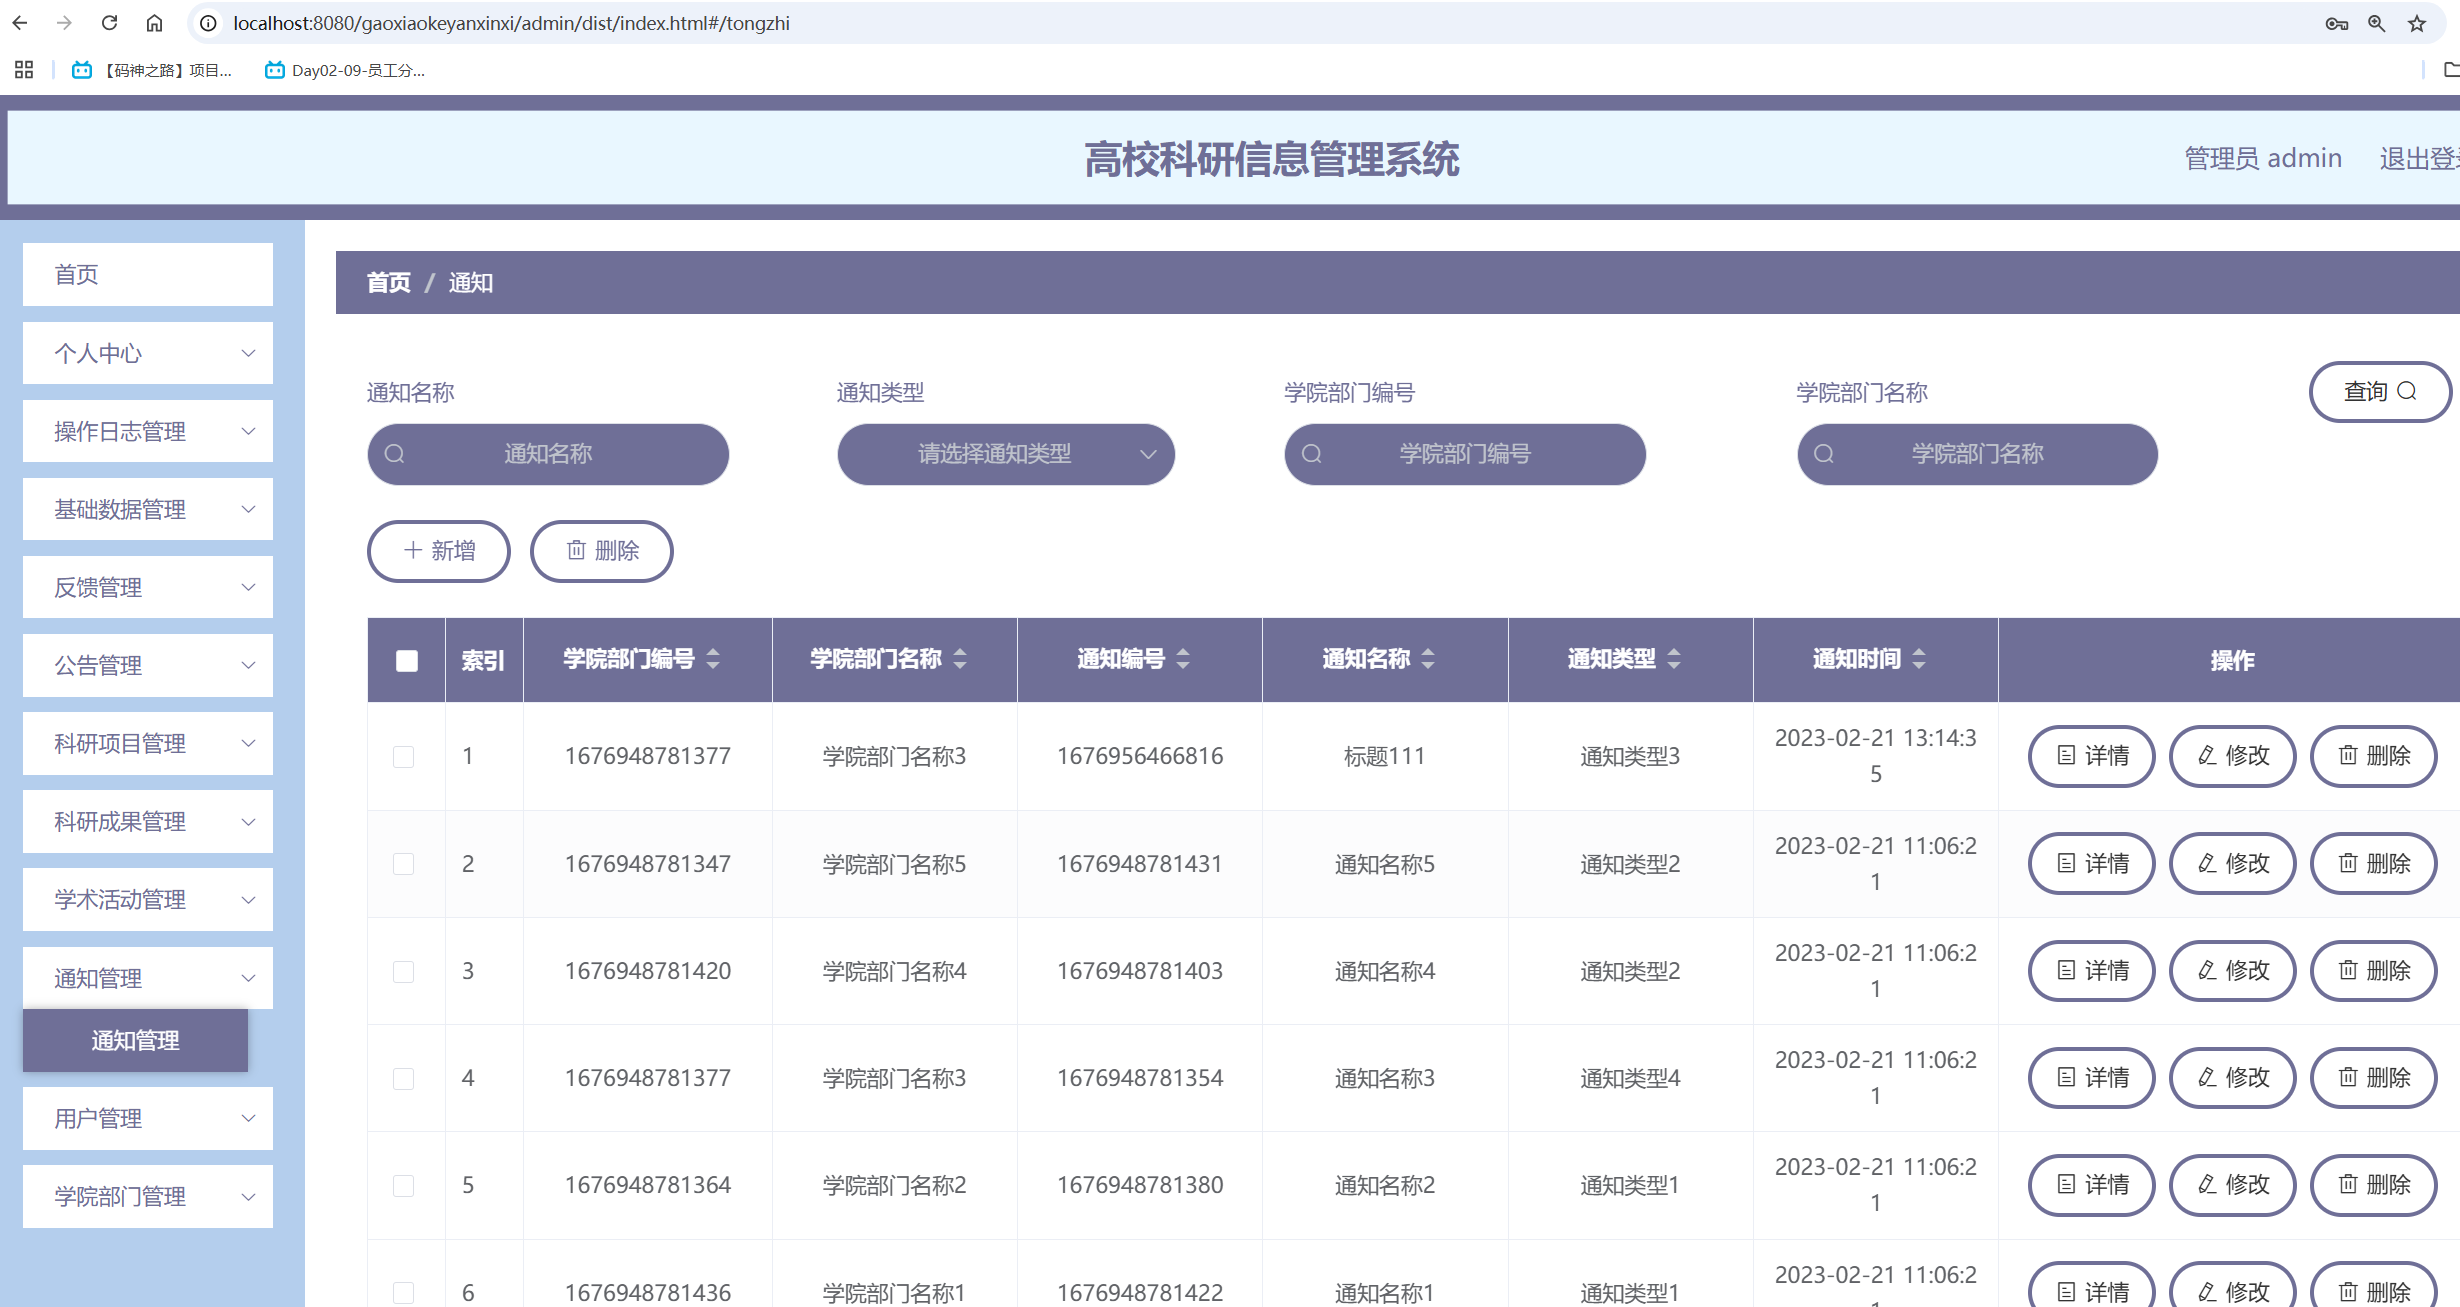Image resolution: width=2460 pixels, height=1307 pixels.
Task: Sort by 学院部门编号 column arrows
Action: [713, 659]
